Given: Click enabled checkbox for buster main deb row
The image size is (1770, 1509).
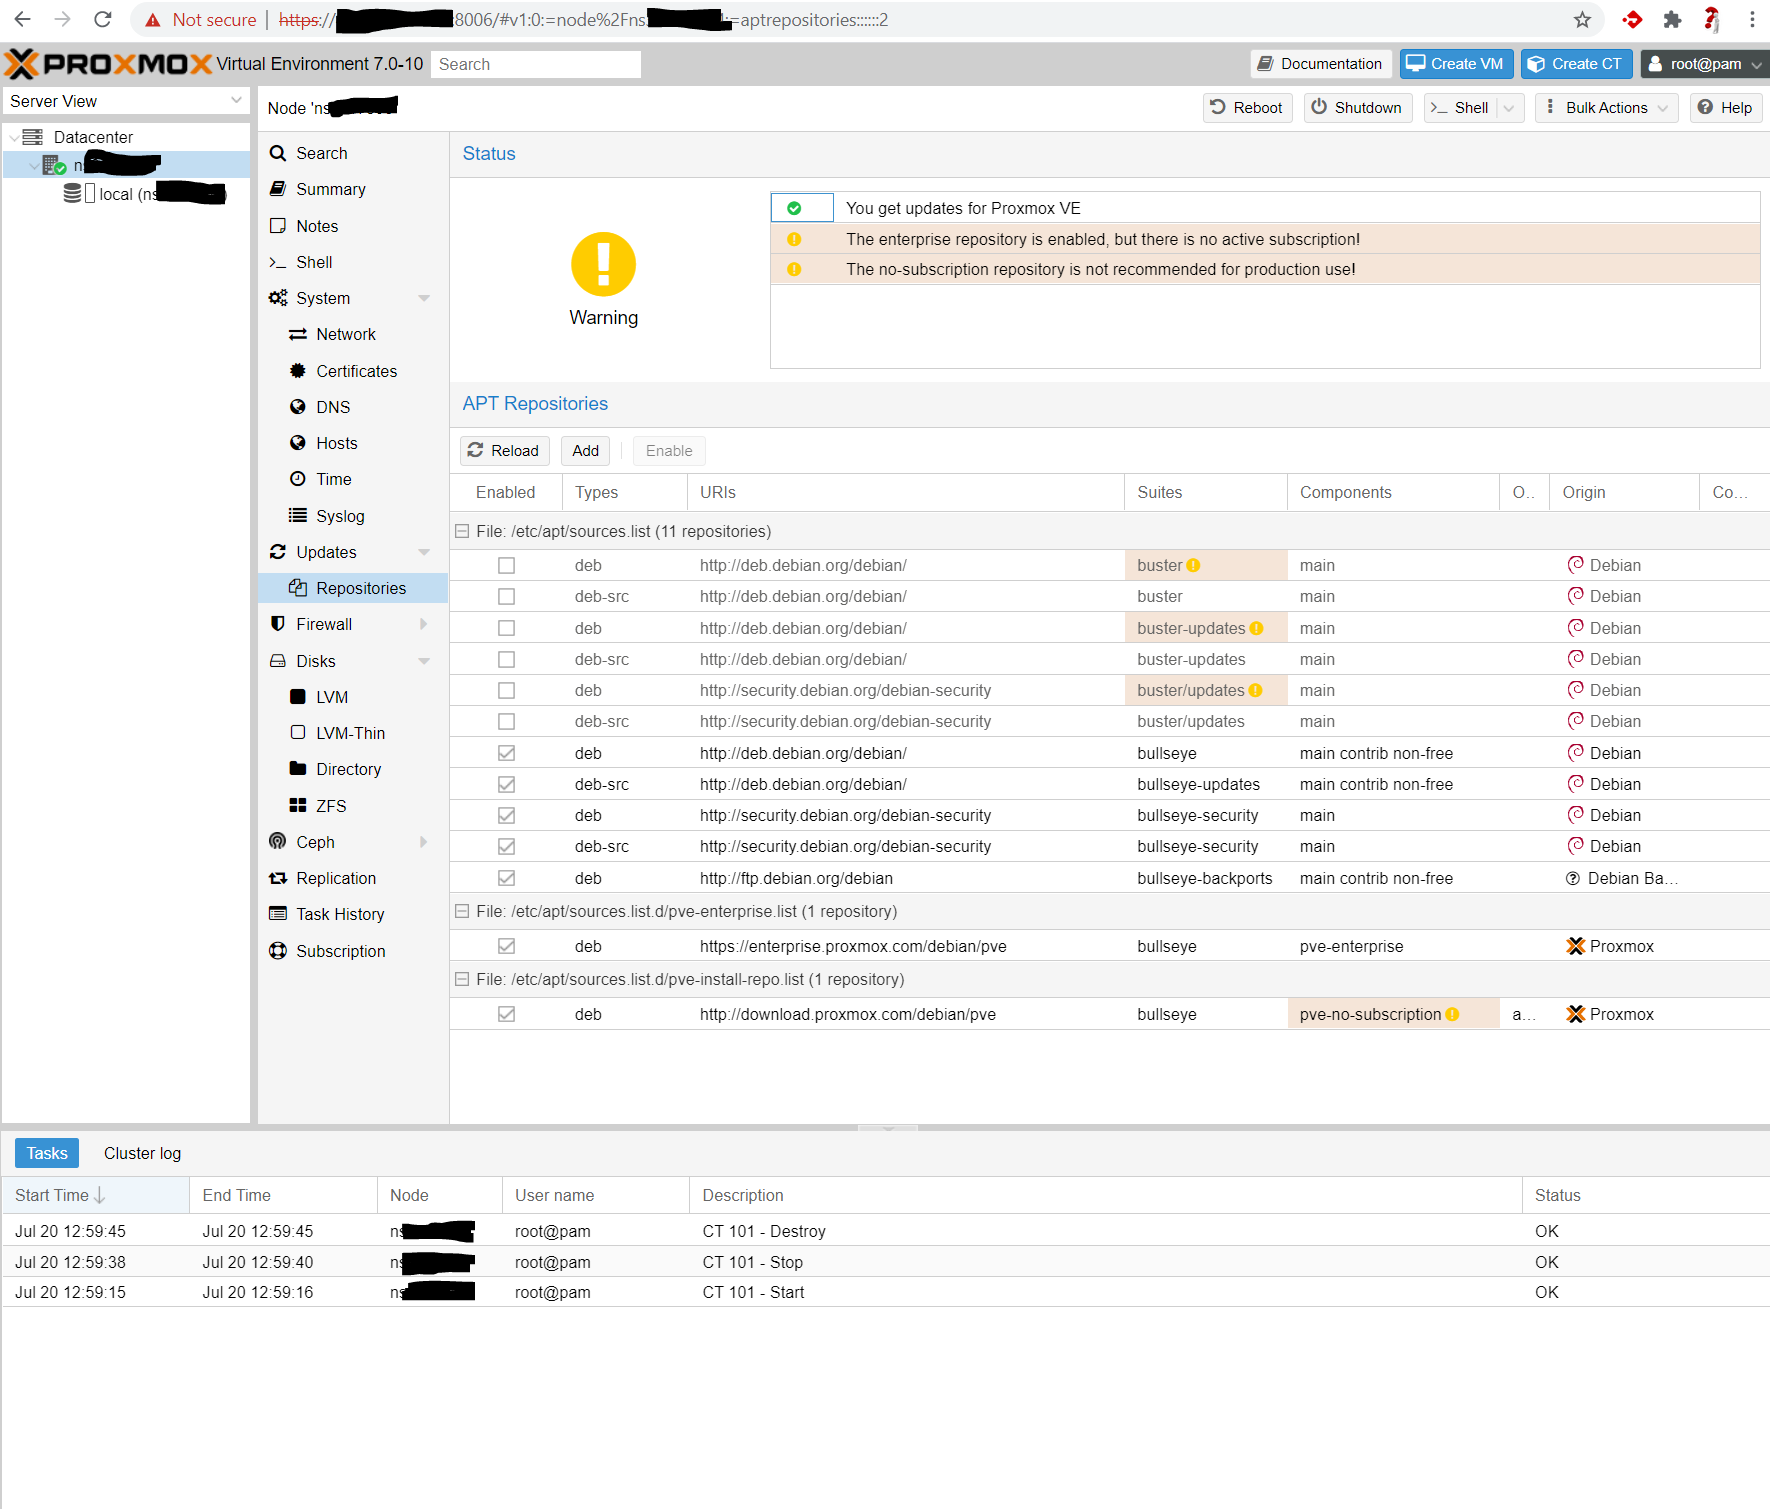Looking at the screenshot, I should [507, 566].
